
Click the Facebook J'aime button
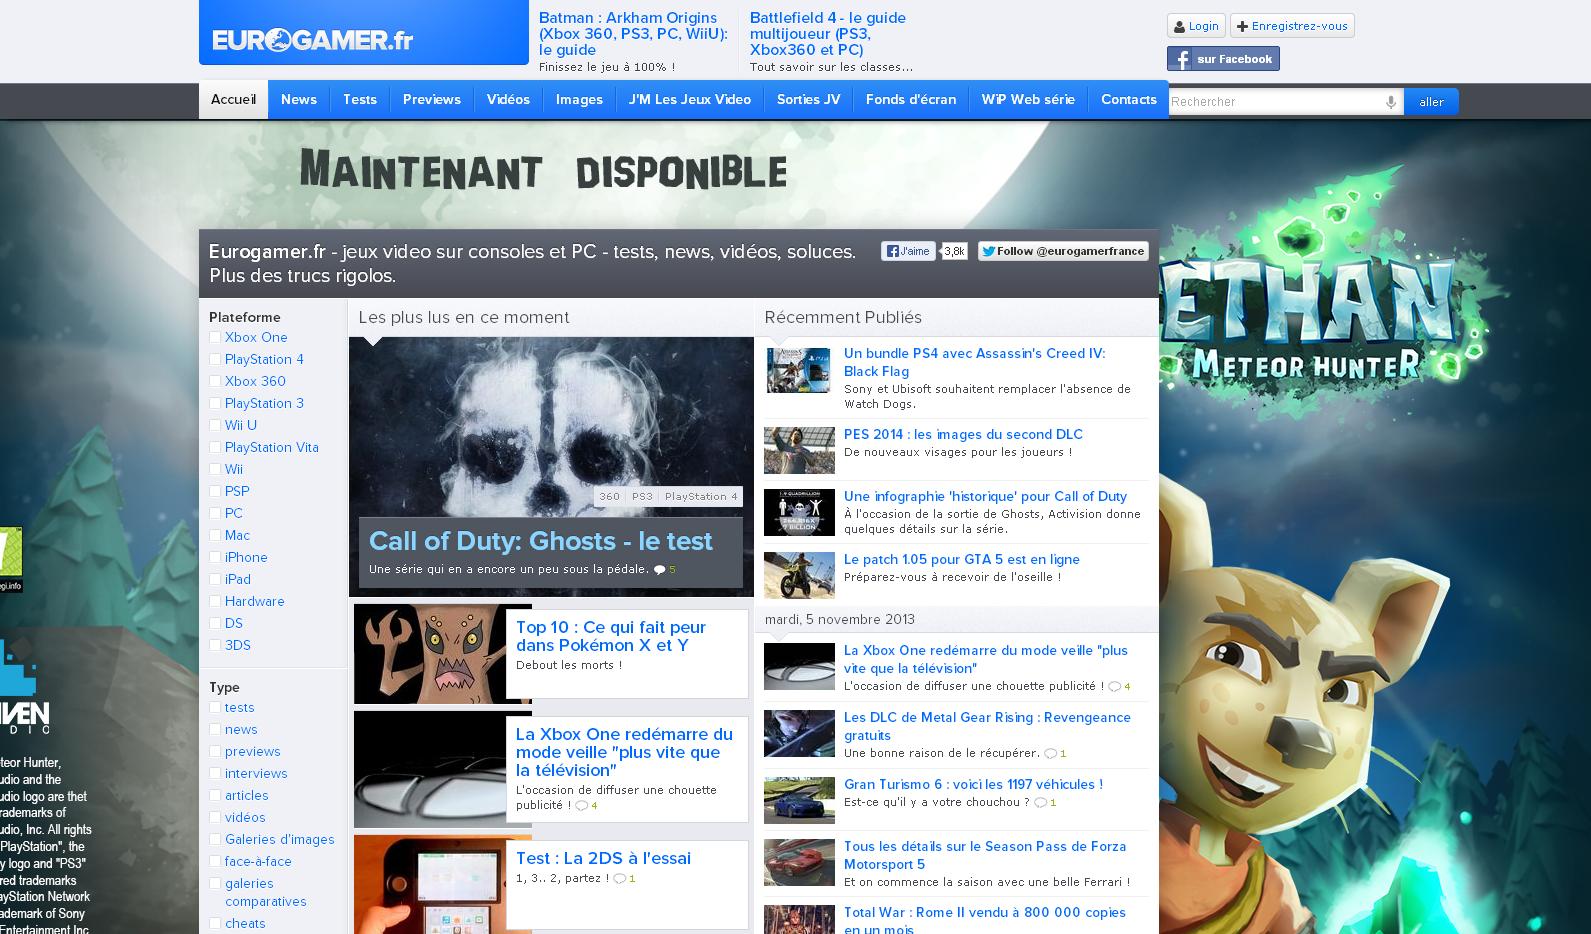pos(908,251)
